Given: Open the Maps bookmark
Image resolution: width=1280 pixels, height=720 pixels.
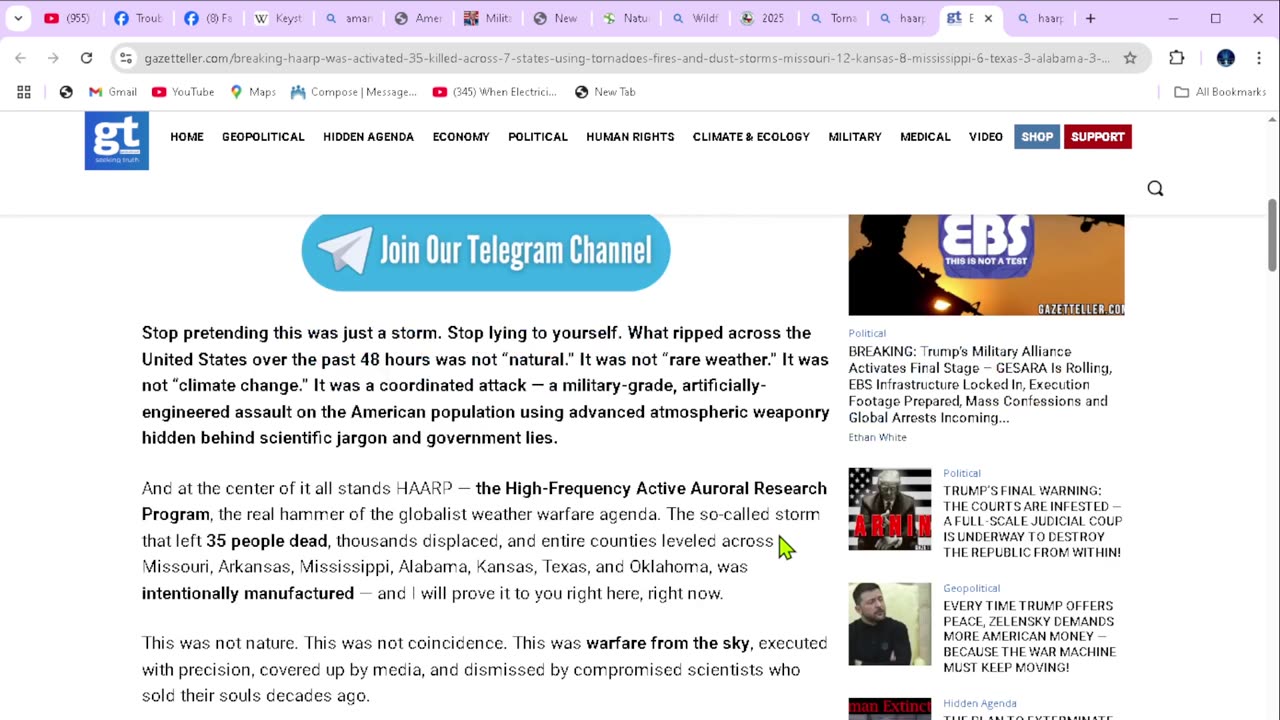Looking at the screenshot, I should tap(253, 92).
